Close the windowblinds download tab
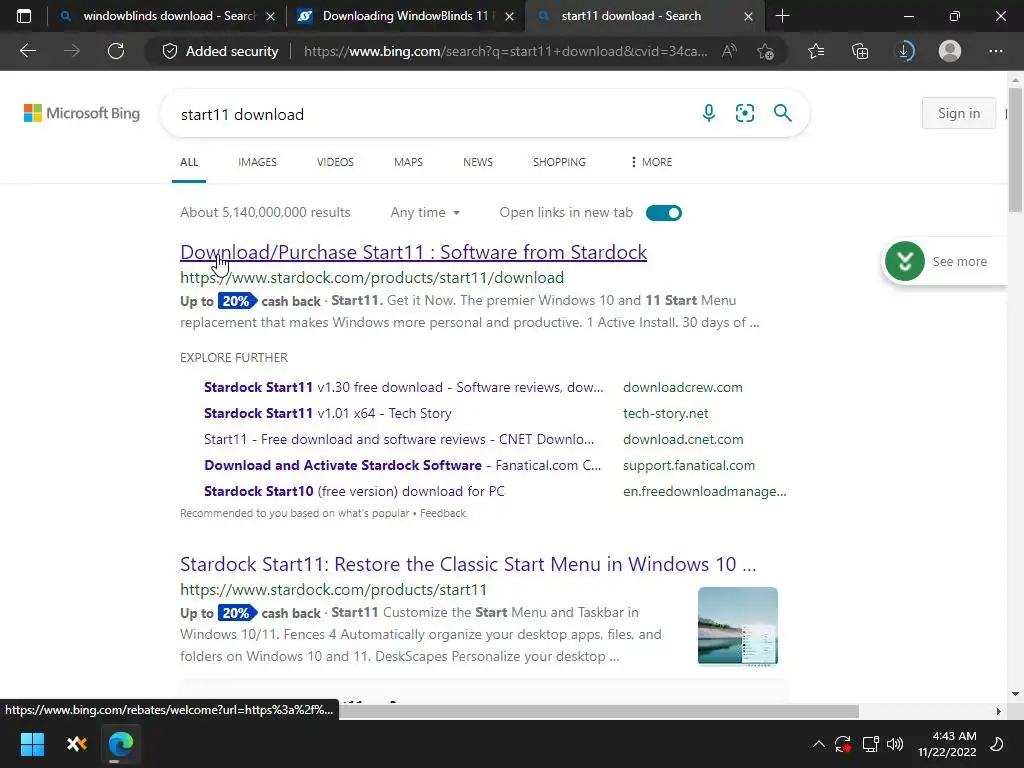Image resolution: width=1024 pixels, height=768 pixels. [270, 16]
